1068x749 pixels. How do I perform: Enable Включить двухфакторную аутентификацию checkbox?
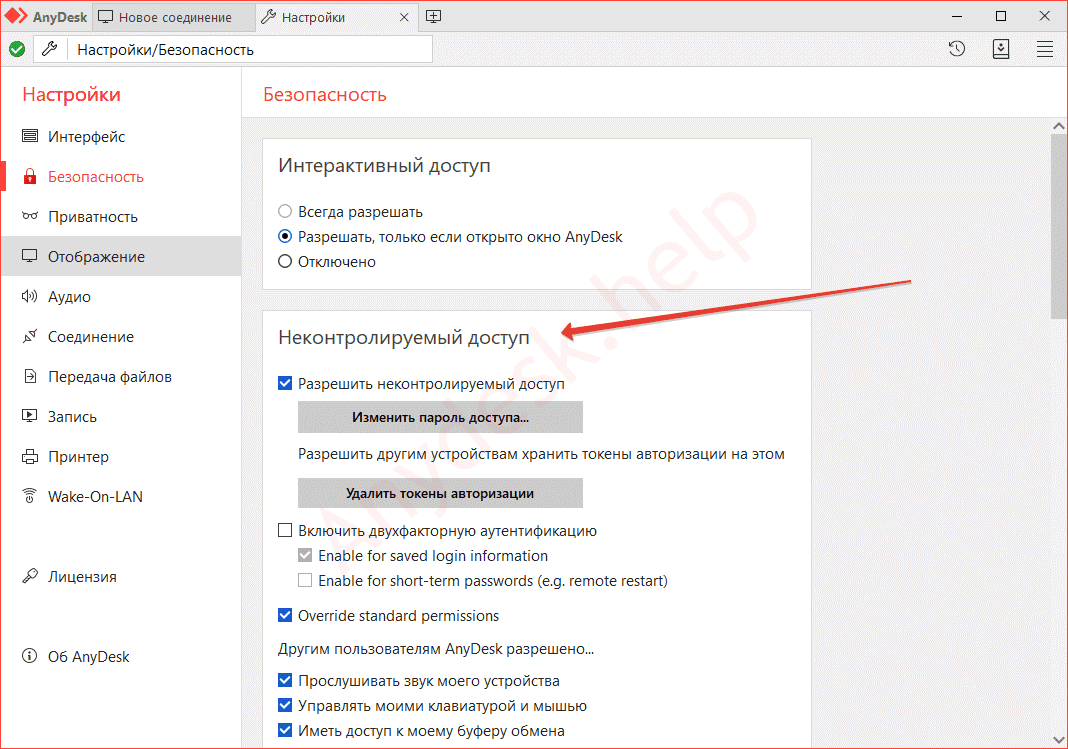click(x=285, y=530)
